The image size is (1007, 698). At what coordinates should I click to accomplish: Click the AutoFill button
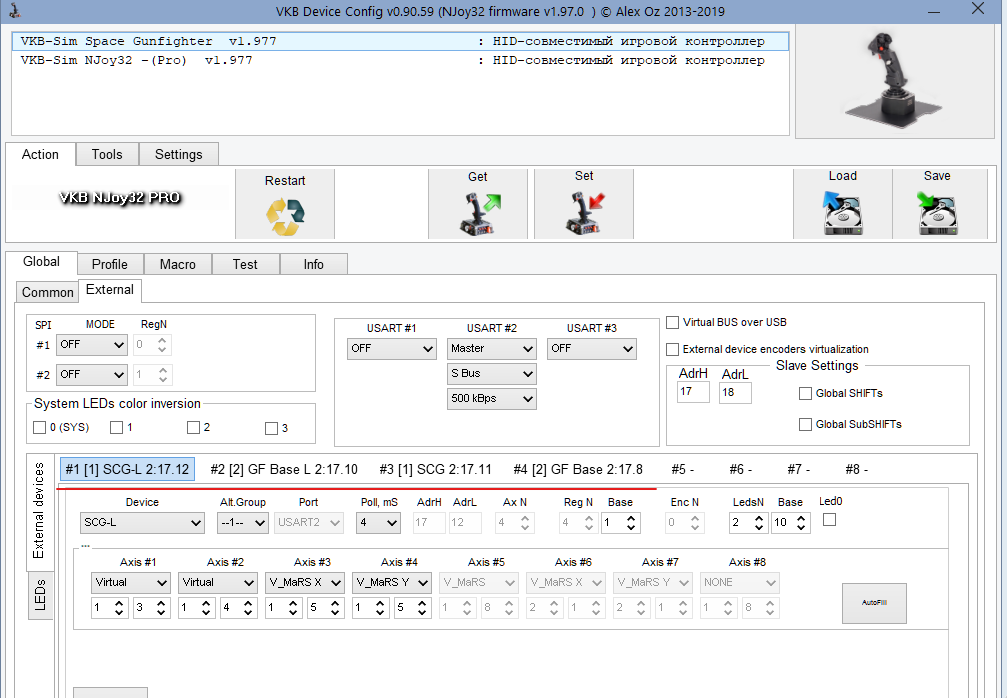coord(874,603)
